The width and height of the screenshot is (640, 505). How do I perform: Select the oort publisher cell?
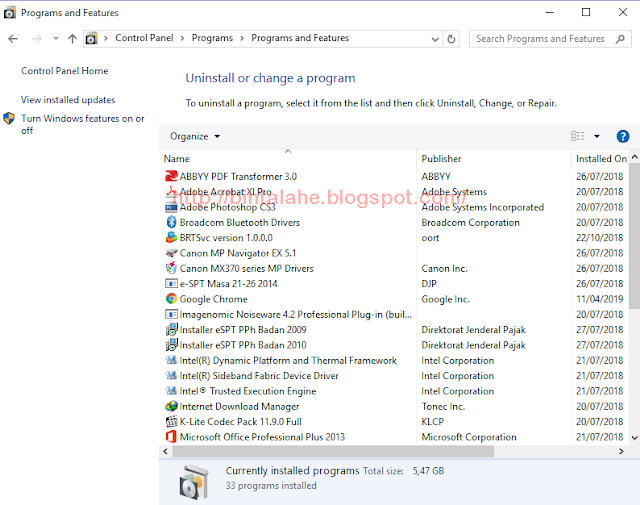click(x=430, y=238)
